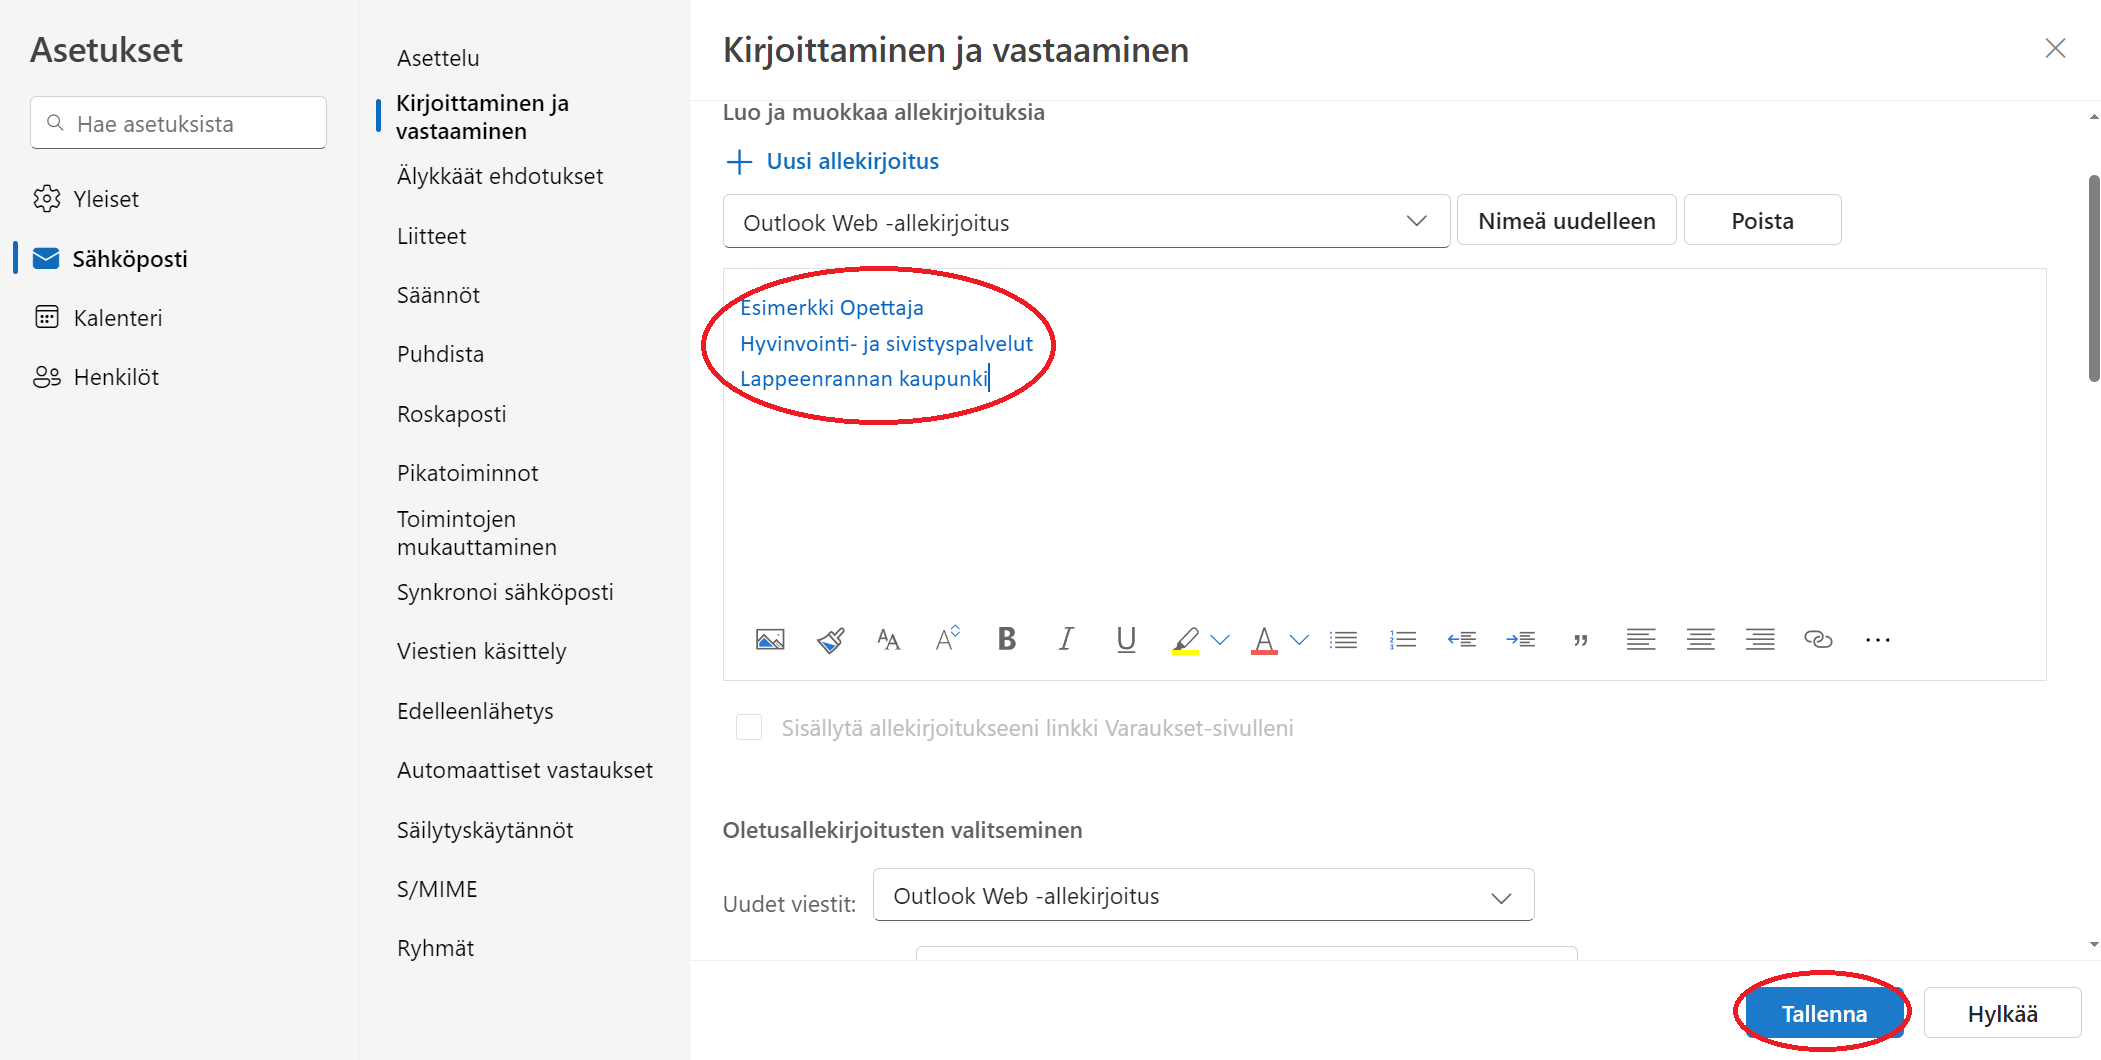Image resolution: width=2101 pixels, height=1060 pixels.
Task: Increase the text indent
Action: coord(1521,639)
